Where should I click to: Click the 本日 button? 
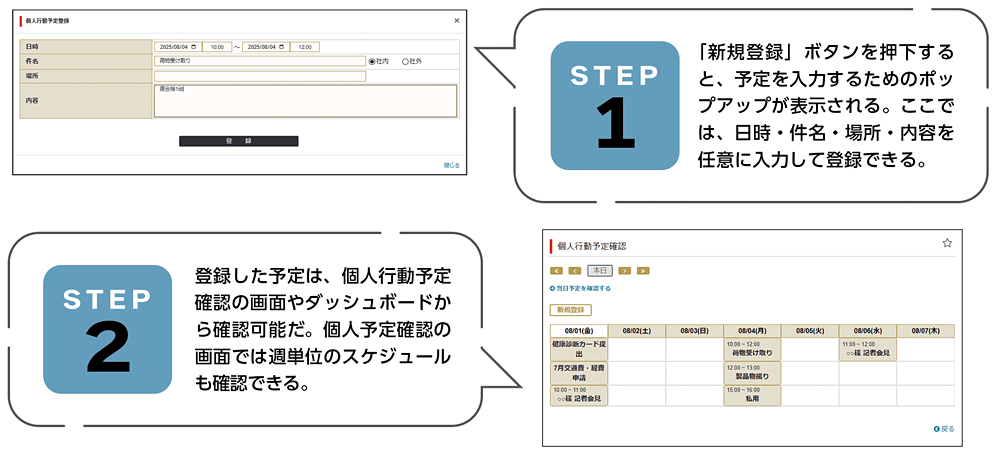pyautogui.click(x=599, y=270)
